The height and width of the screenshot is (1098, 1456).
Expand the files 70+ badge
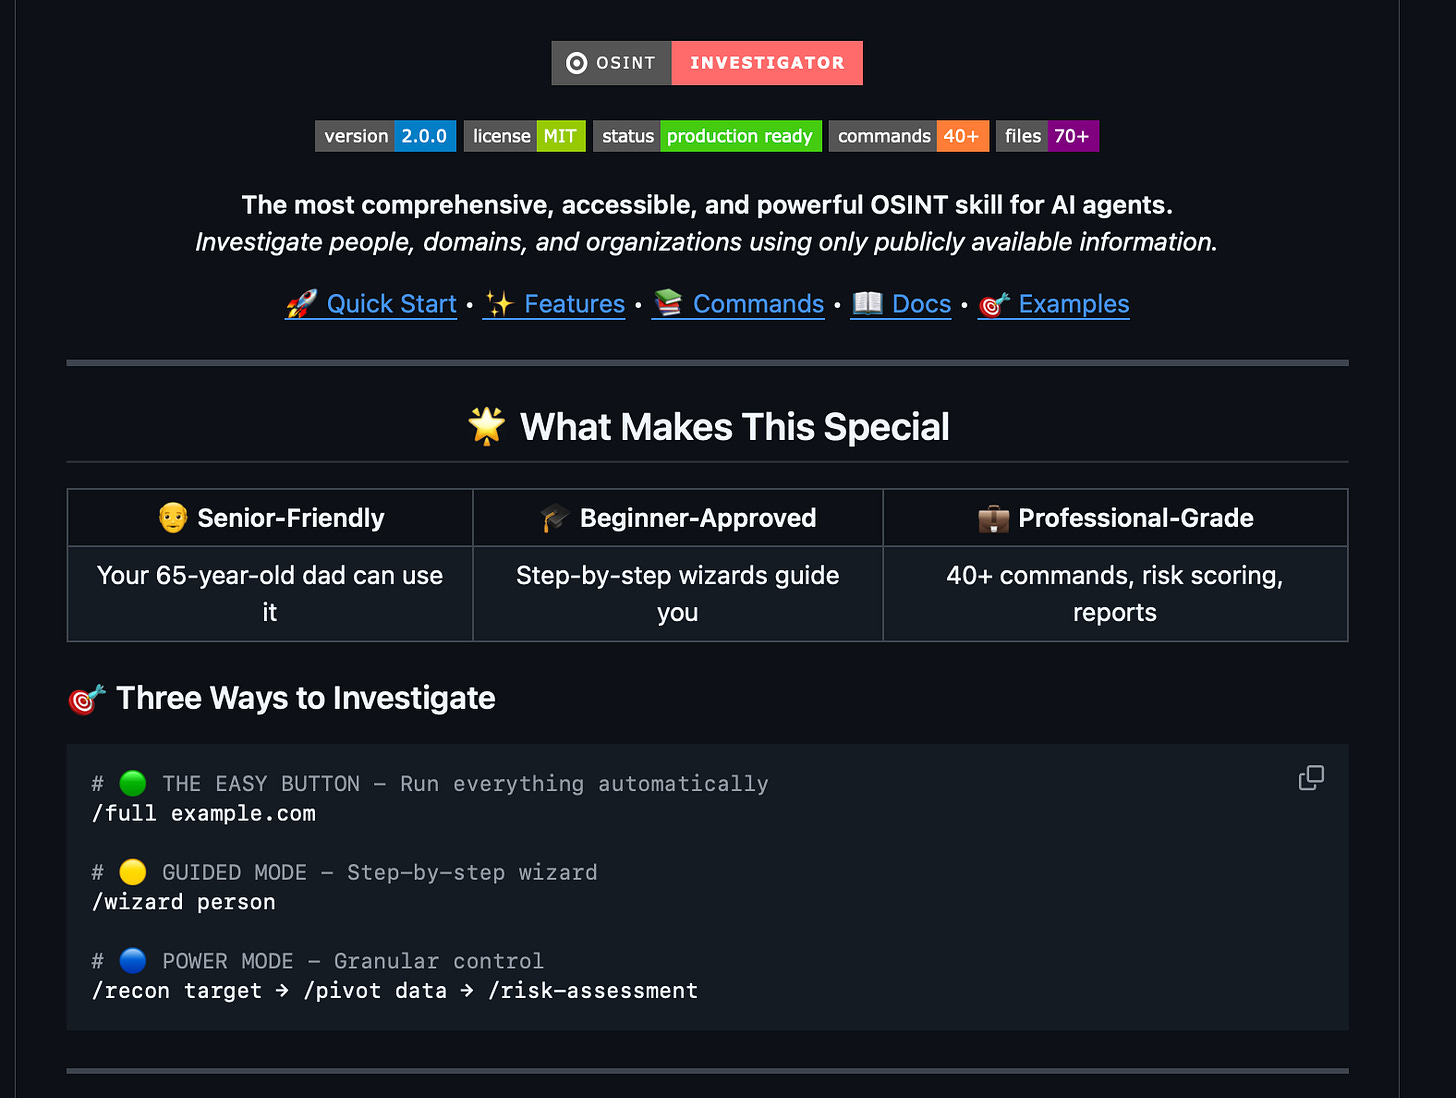pos(1046,136)
